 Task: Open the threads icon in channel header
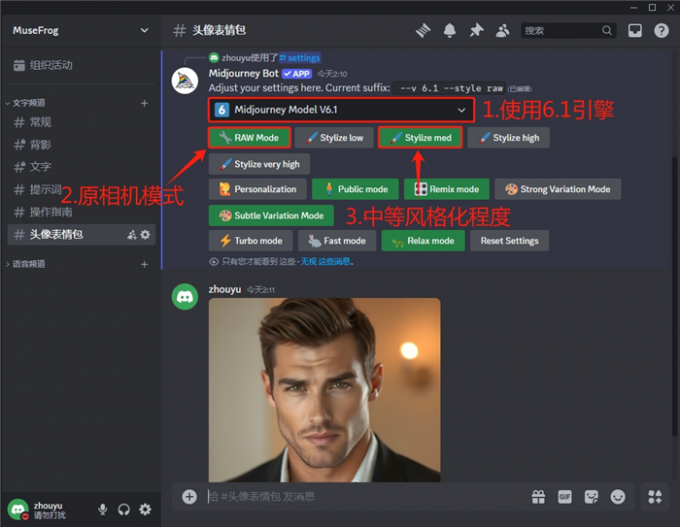tap(423, 30)
